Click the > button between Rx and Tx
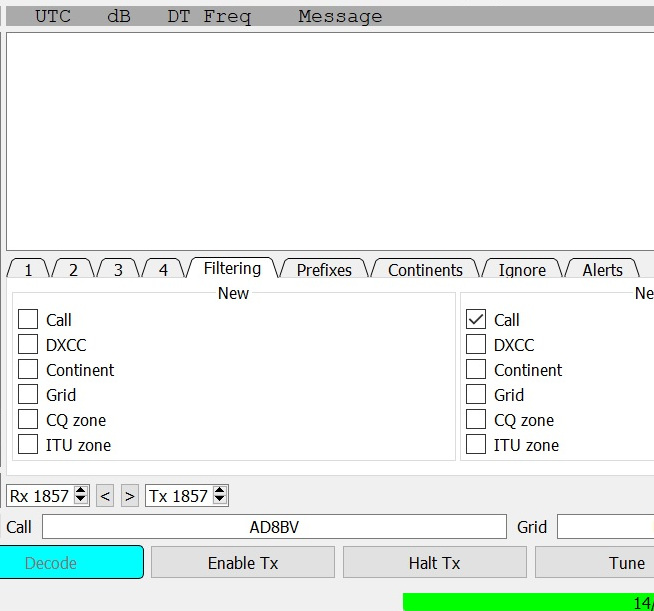Viewport: 654px width, 611px height. pyautogui.click(x=130, y=496)
